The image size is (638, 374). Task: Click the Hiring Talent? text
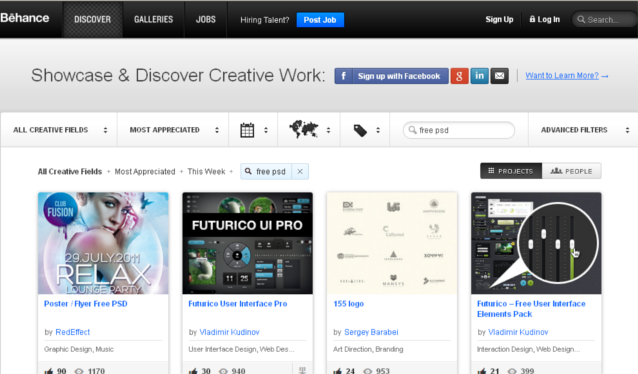pyautogui.click(x=264, y=20)
